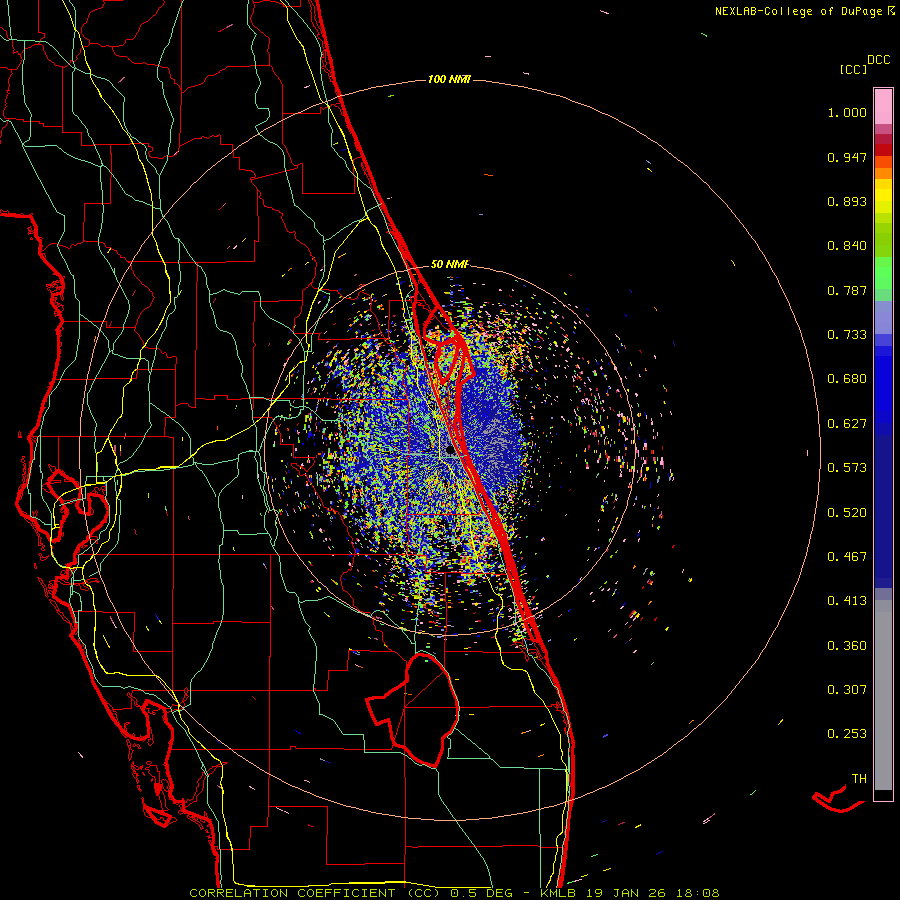The image size is (900, 900).
Task: Click the 1.000 scale value
Action: coord(847,112)
